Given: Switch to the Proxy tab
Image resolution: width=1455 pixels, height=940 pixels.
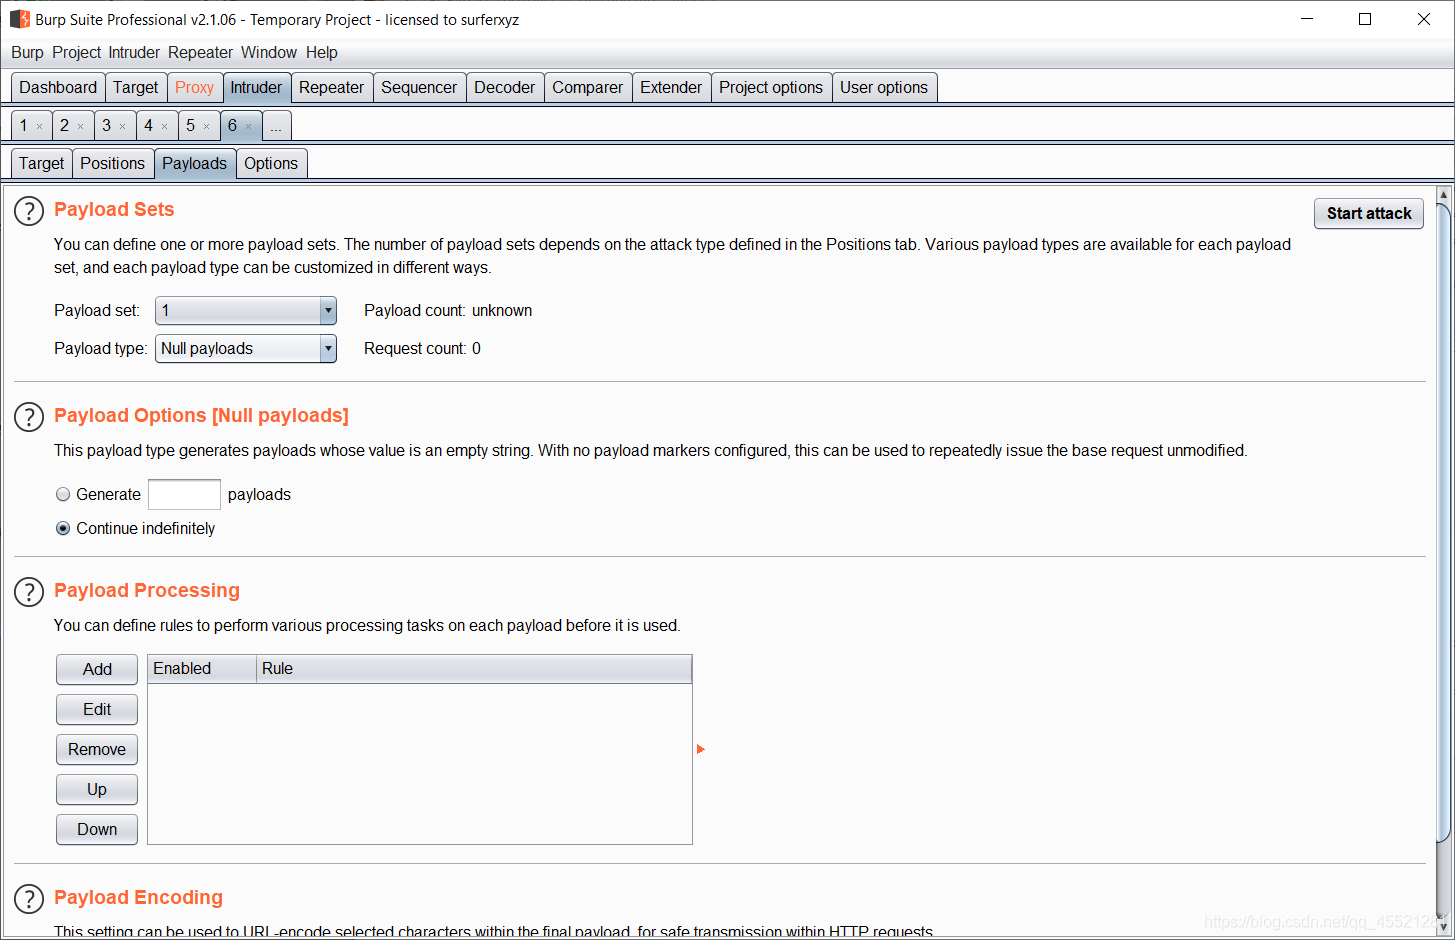Looking at the screenshot, I should 195,88.
